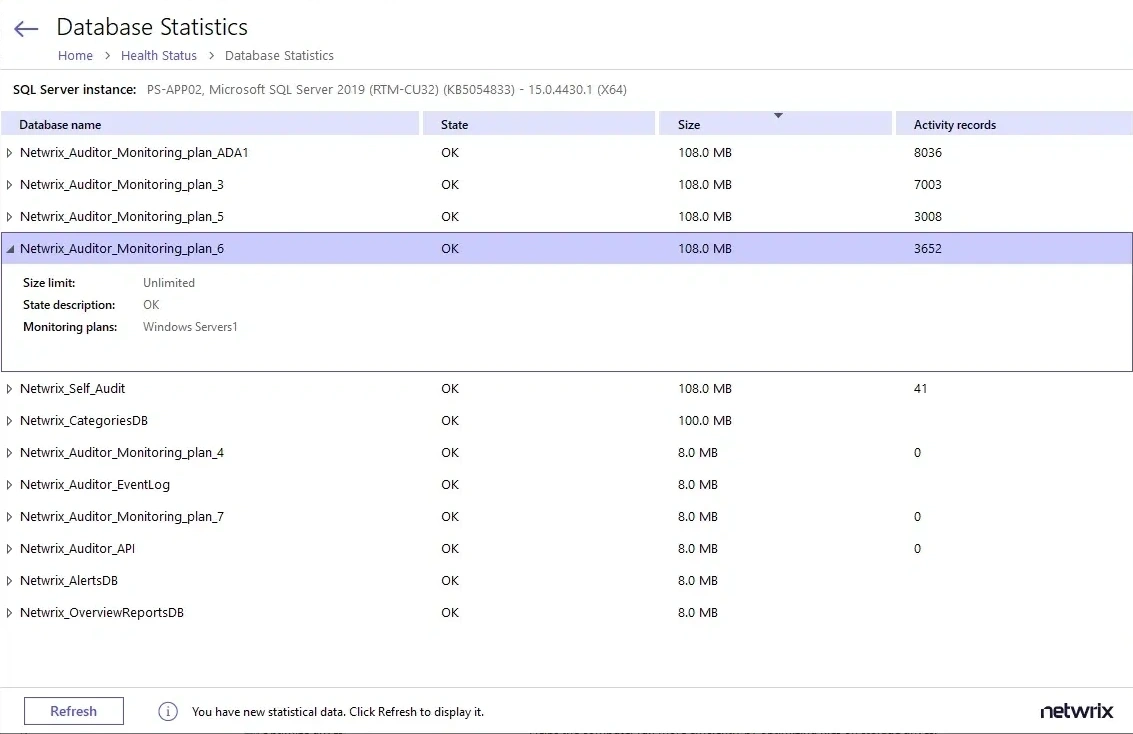Expand the Netwrix_OverviewReportsDB row

8,612
